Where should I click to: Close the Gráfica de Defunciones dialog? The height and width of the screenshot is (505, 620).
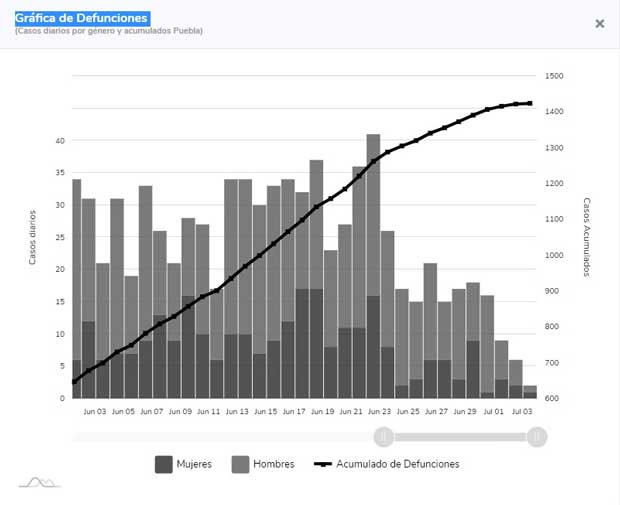point(599,24)
